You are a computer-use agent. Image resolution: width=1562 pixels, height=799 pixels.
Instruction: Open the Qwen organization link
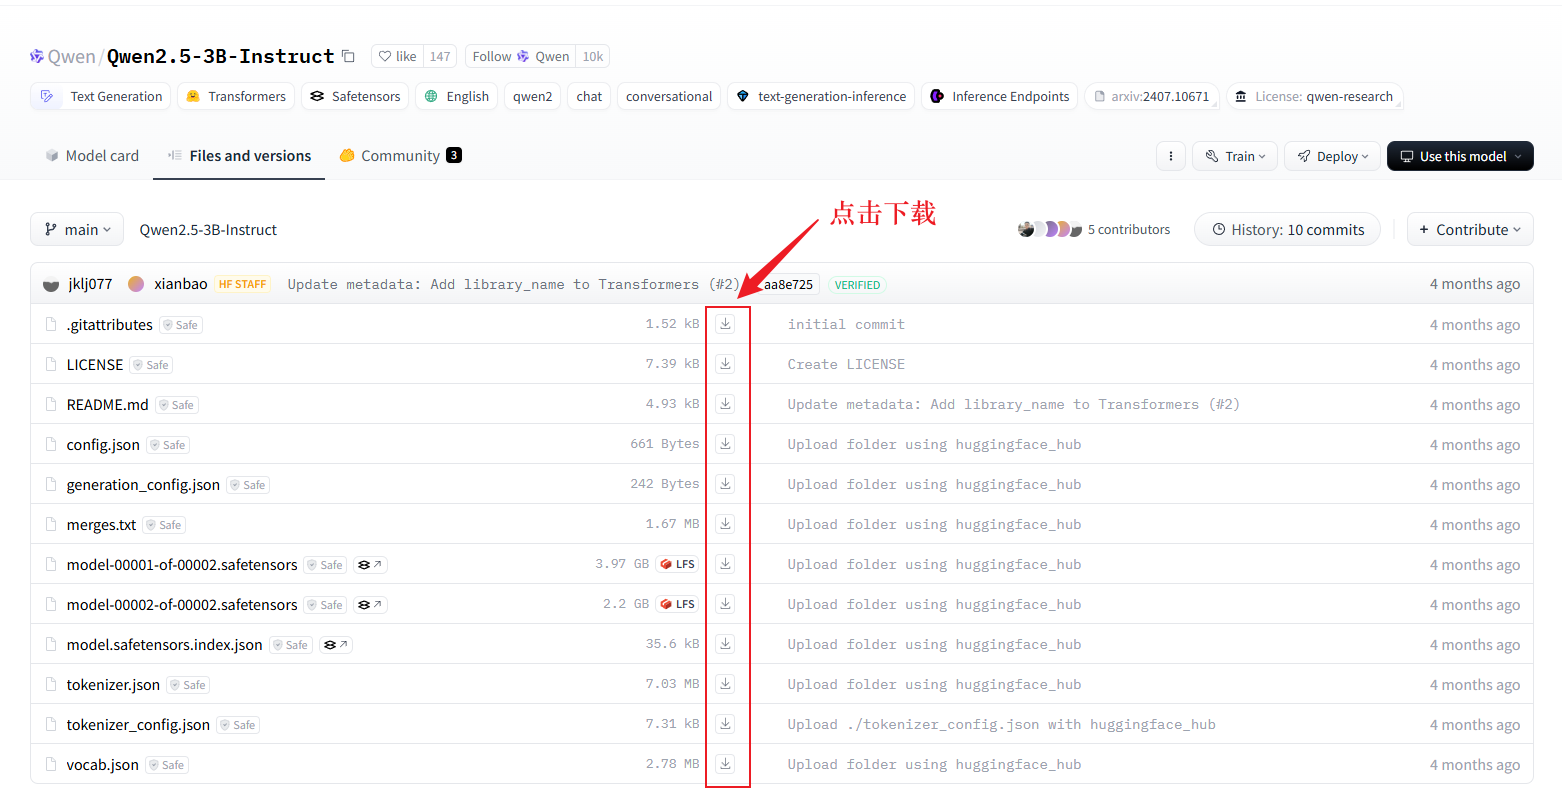point(72,57)
